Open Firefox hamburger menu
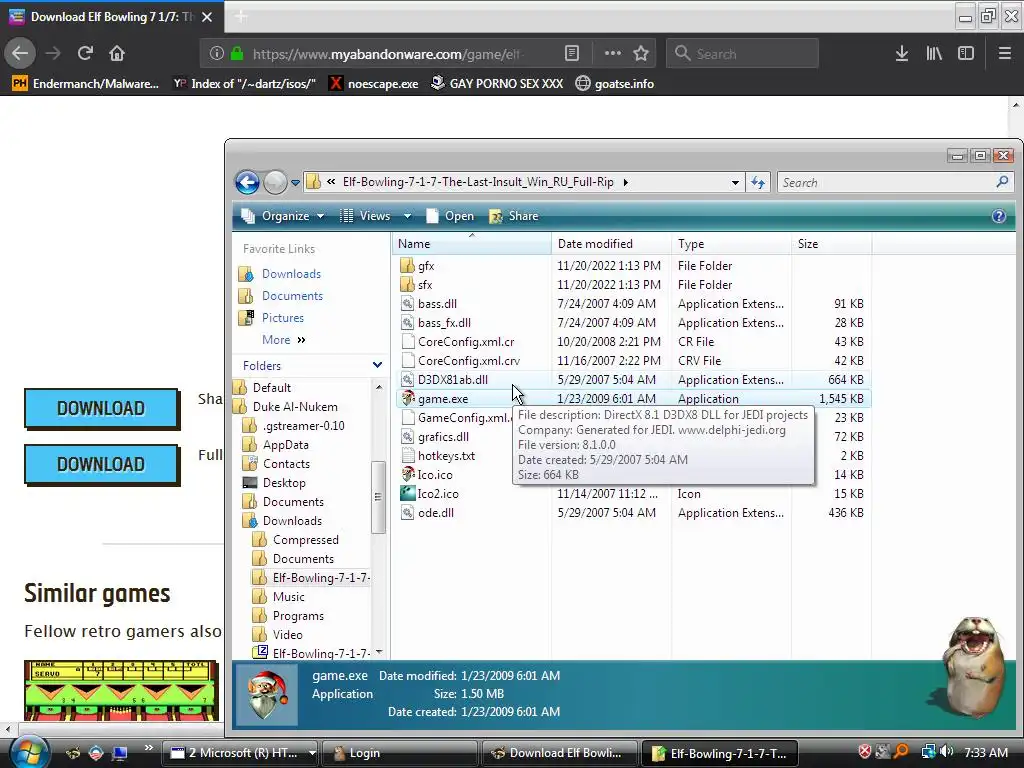This screenshot has height=768, width=1024. coord(1005,54)
